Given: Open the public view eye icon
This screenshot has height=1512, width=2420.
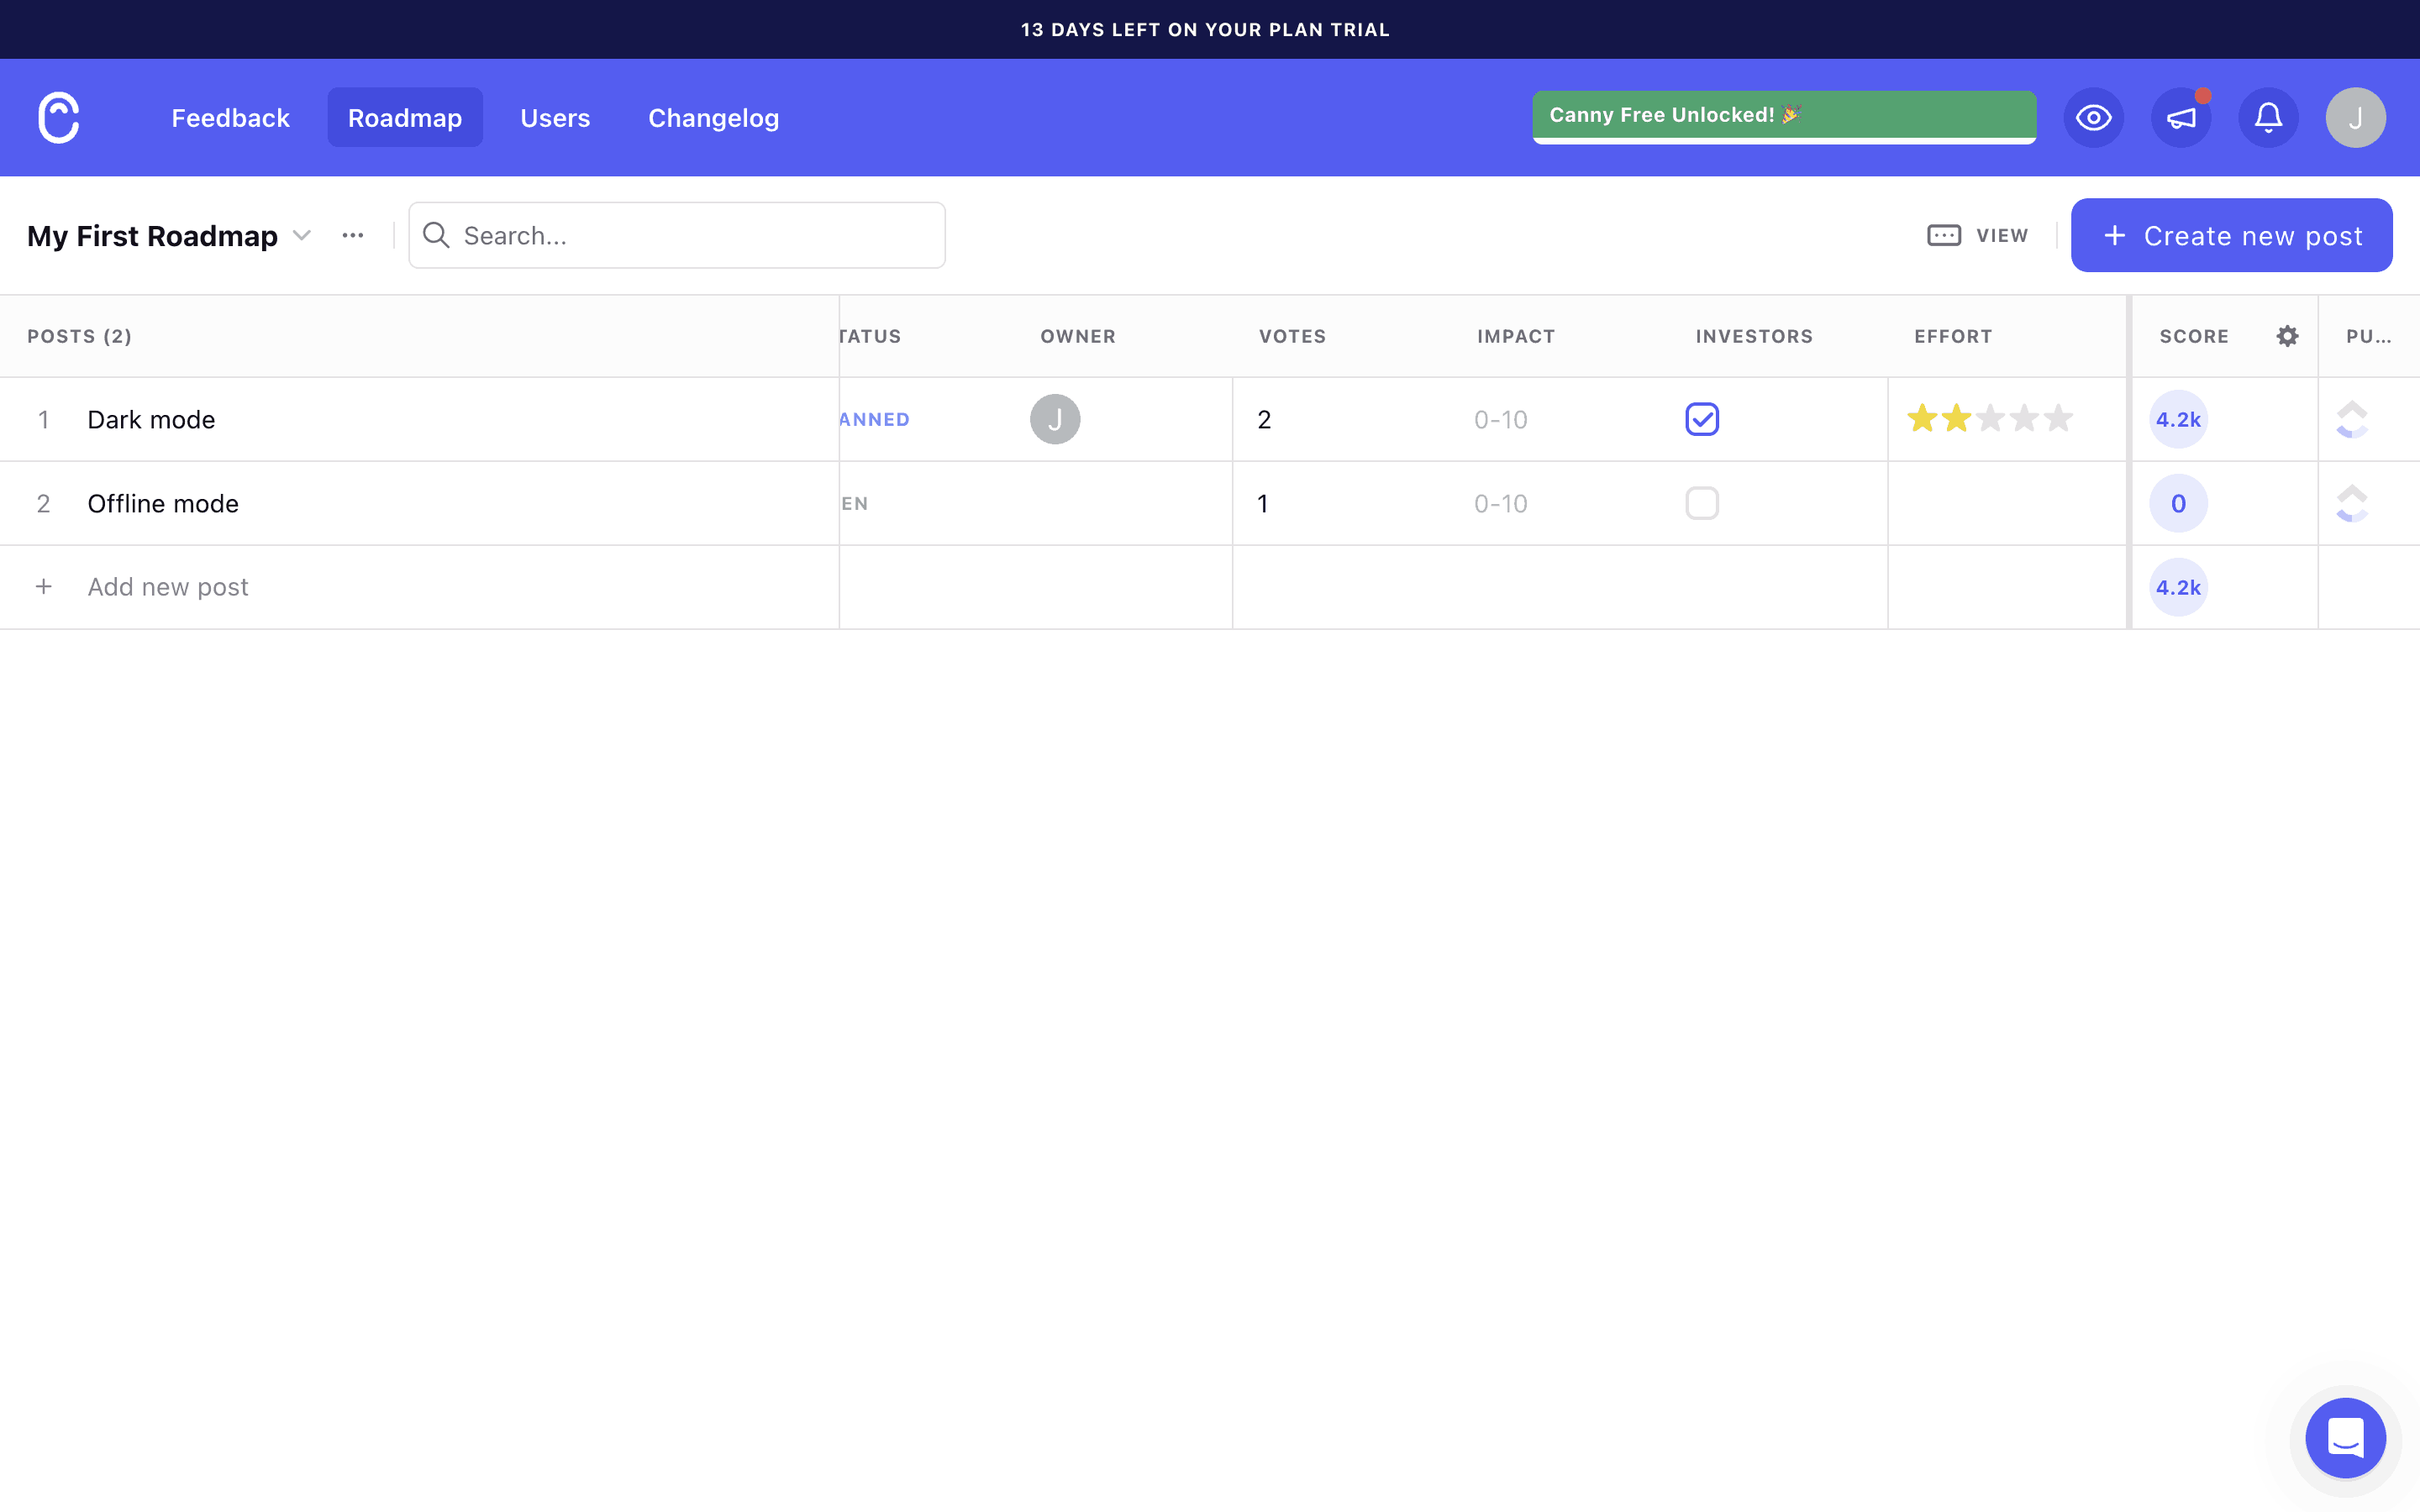Looking at the screenshot, I should [x=2093, y=118].
